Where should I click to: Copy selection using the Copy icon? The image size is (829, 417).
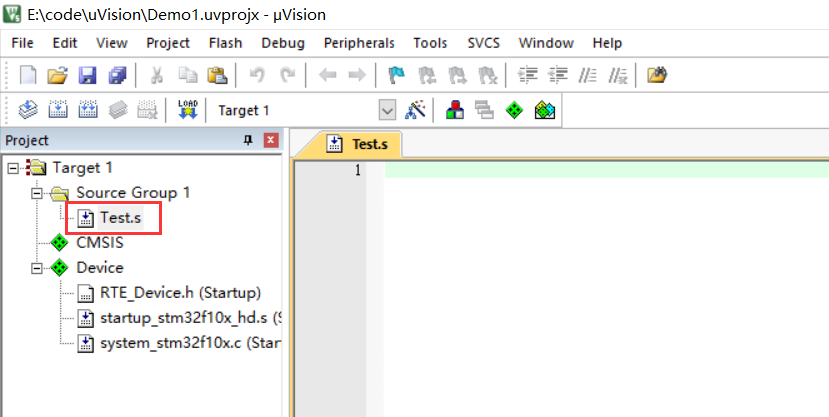[187, 76]
